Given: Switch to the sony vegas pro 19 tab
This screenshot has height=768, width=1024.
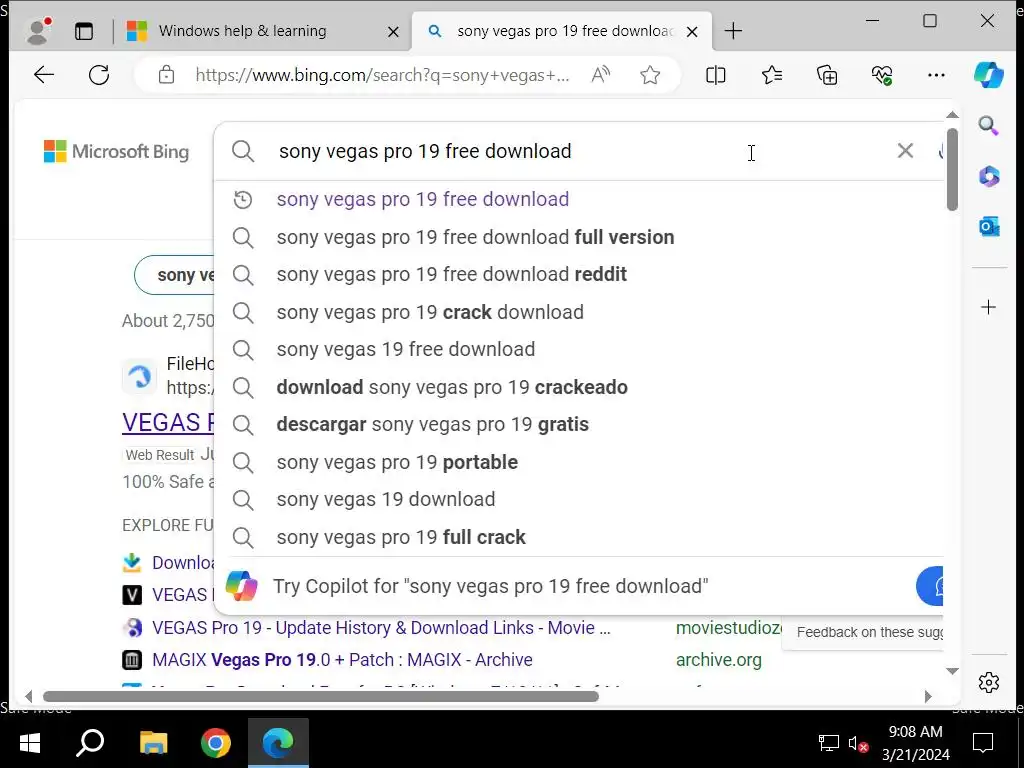Looking at the screenshot, I should [x=564, y=31].
